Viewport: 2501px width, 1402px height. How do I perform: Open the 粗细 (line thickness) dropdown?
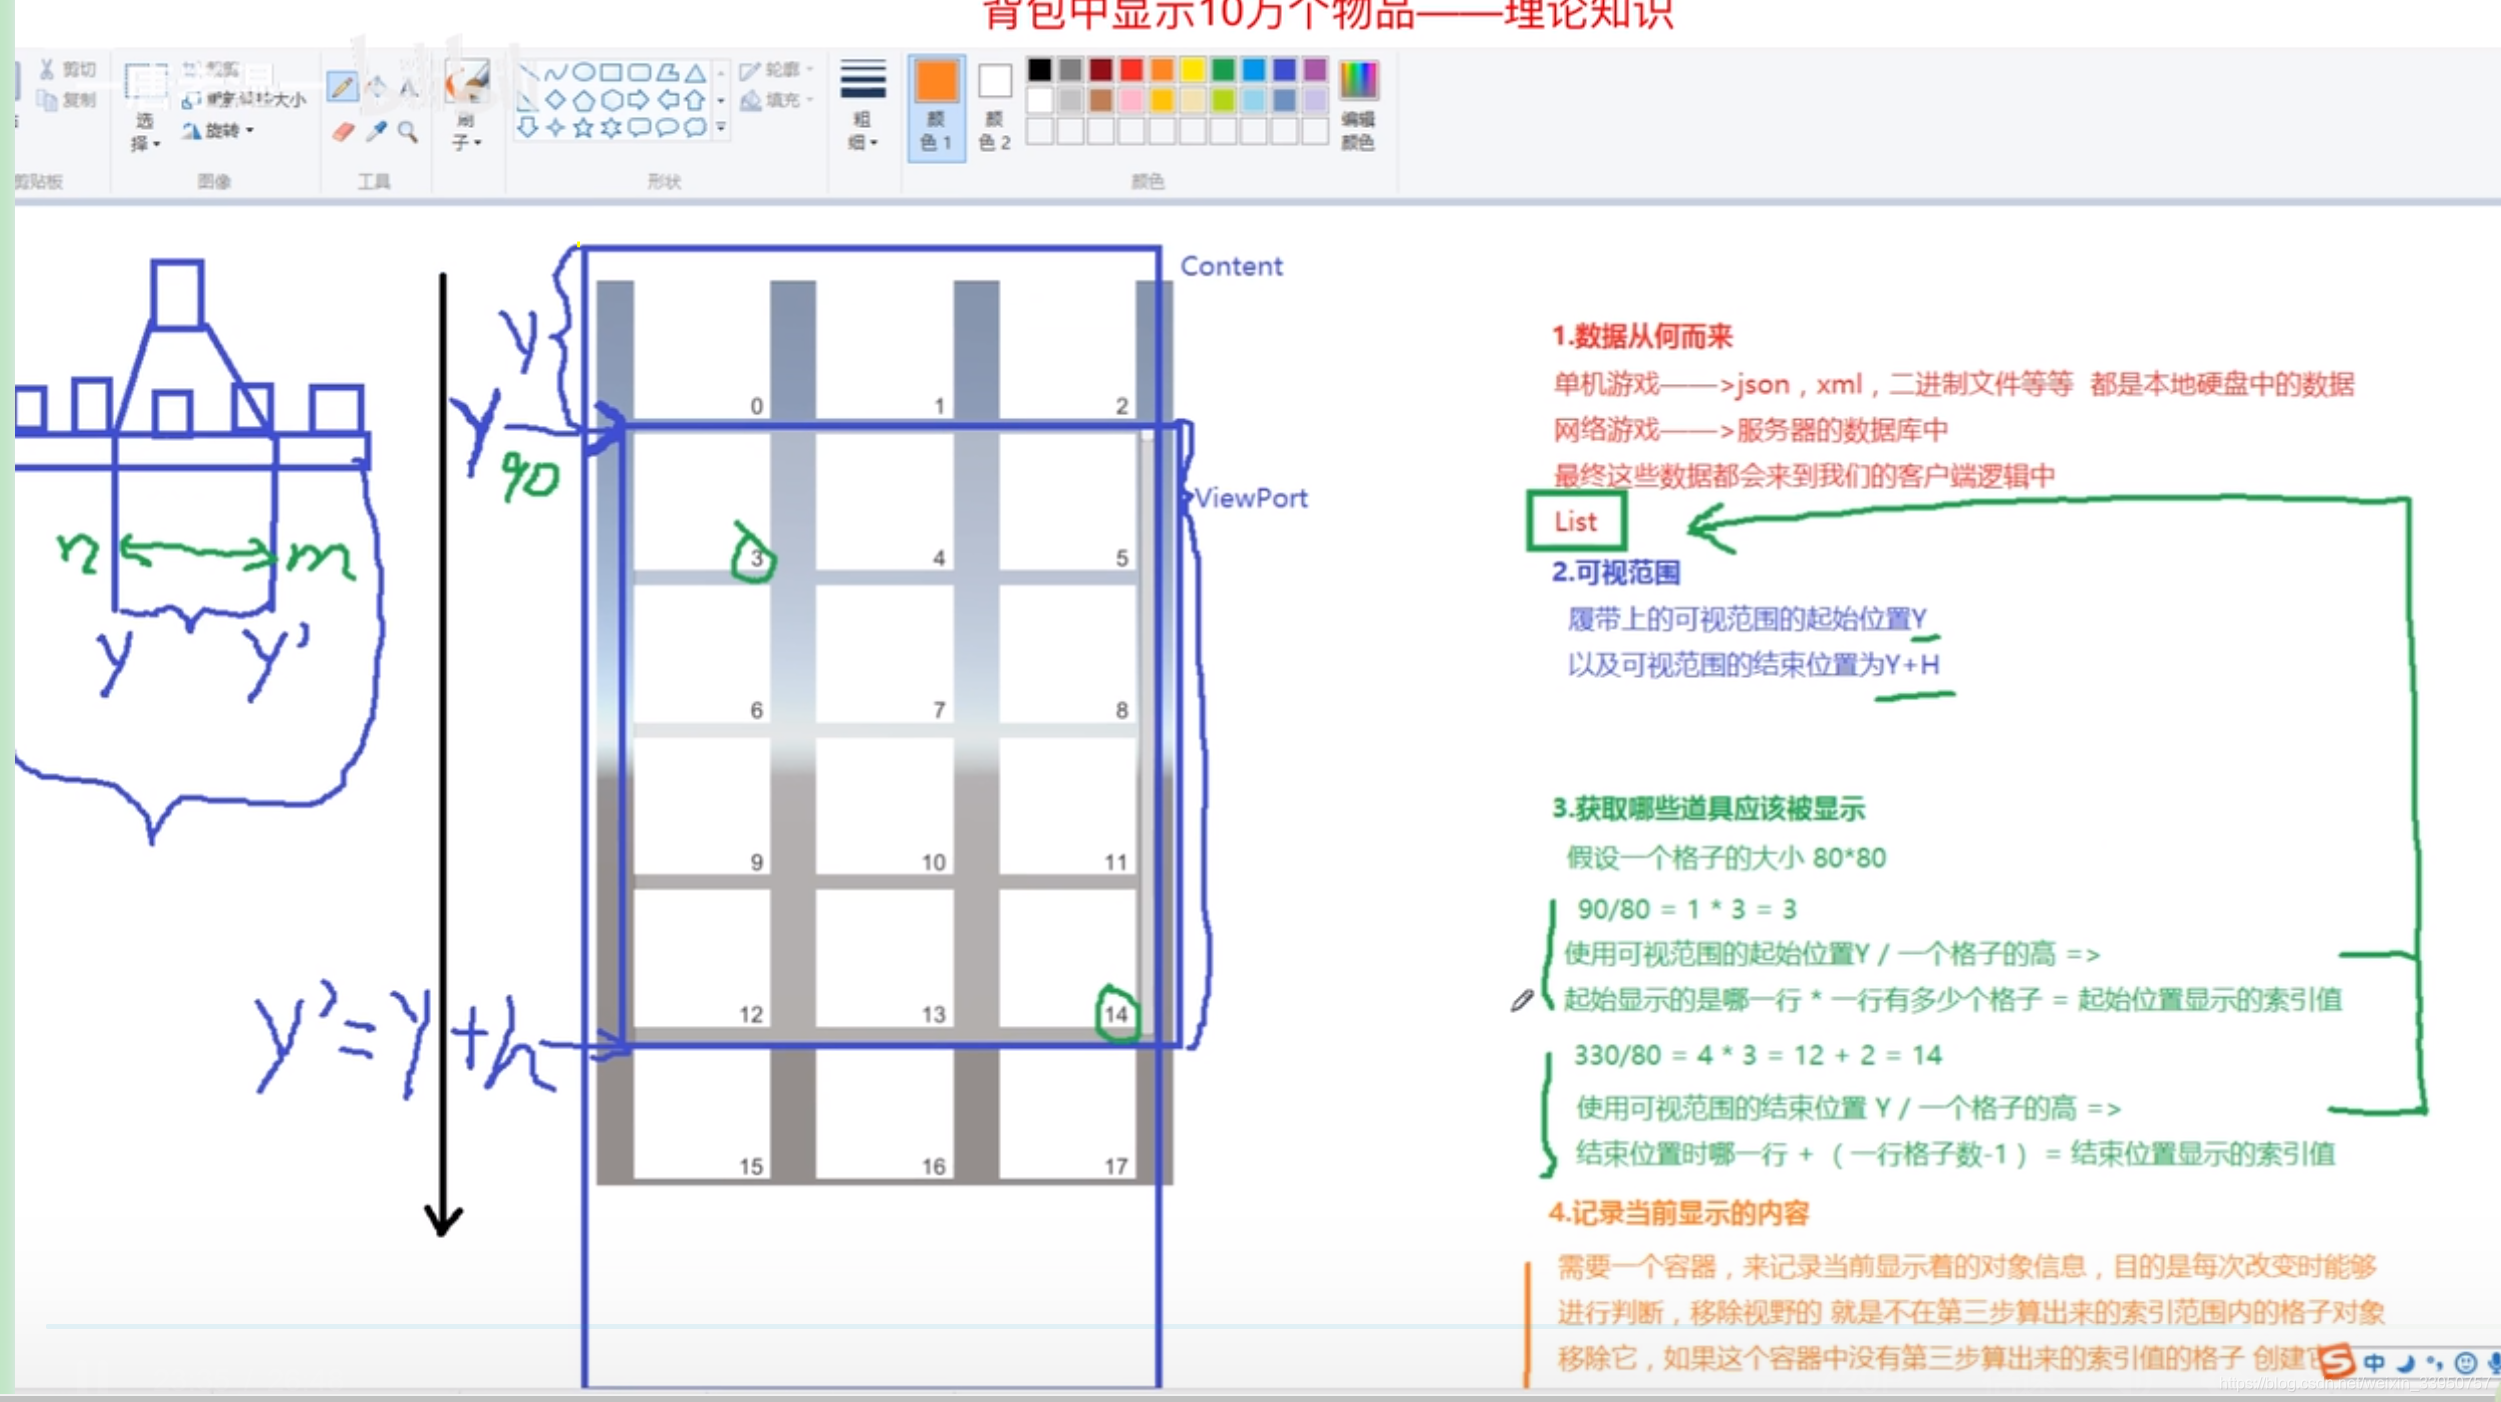(x=862, y=112)
